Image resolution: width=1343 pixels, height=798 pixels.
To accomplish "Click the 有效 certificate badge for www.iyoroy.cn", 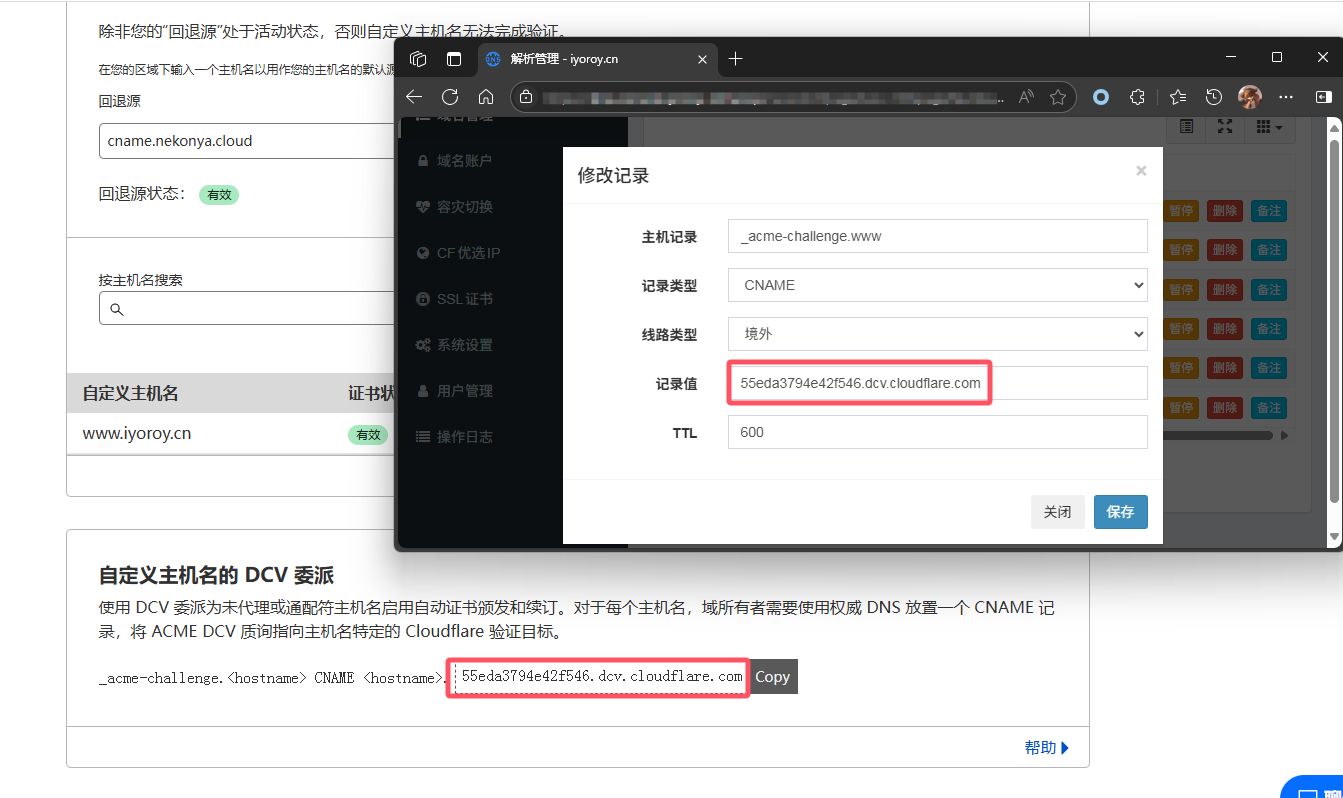I will (x=368, y=435).
